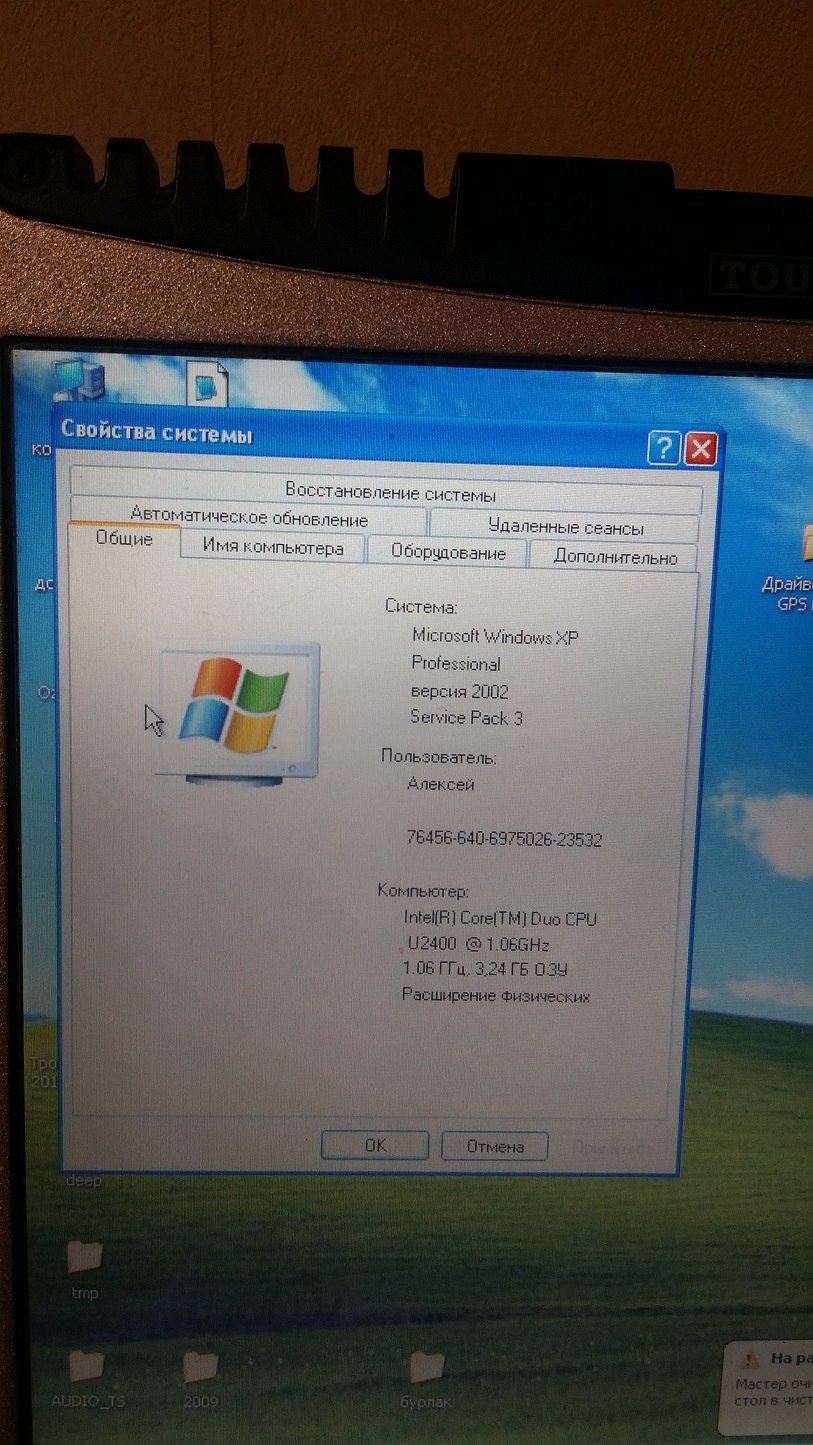Viewport: 813px width, 1445px height.
Task: Confirm with the OK button
Action: [375, 1146]
